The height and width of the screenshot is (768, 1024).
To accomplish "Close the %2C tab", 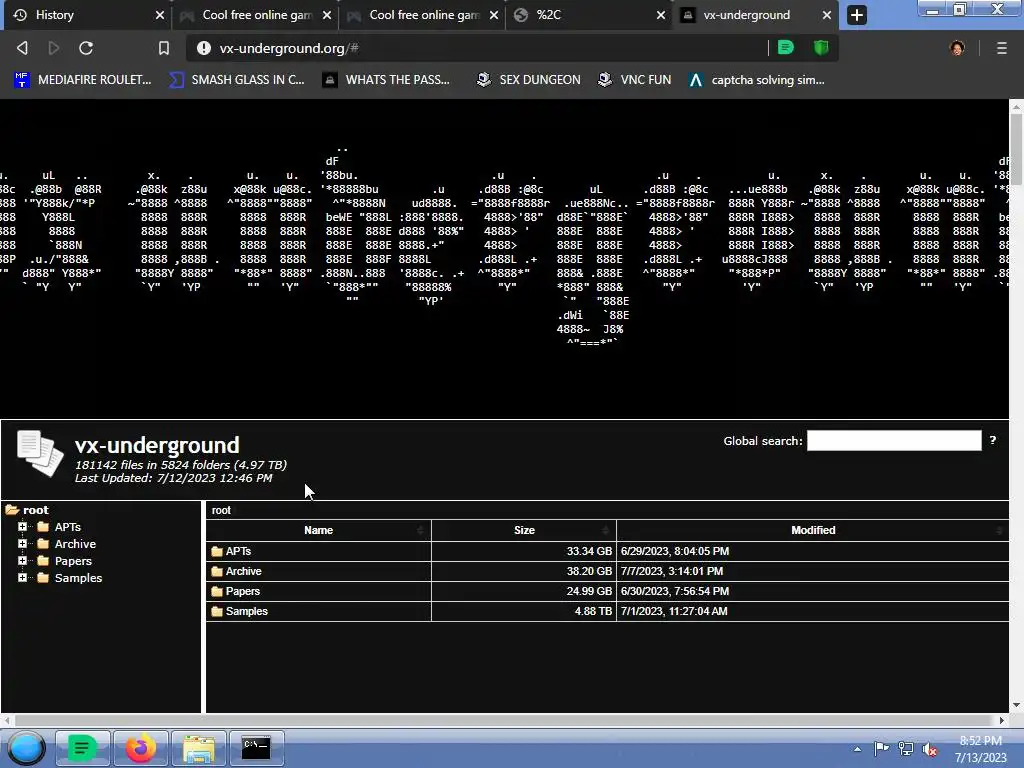I will click(x=661, y=15).
